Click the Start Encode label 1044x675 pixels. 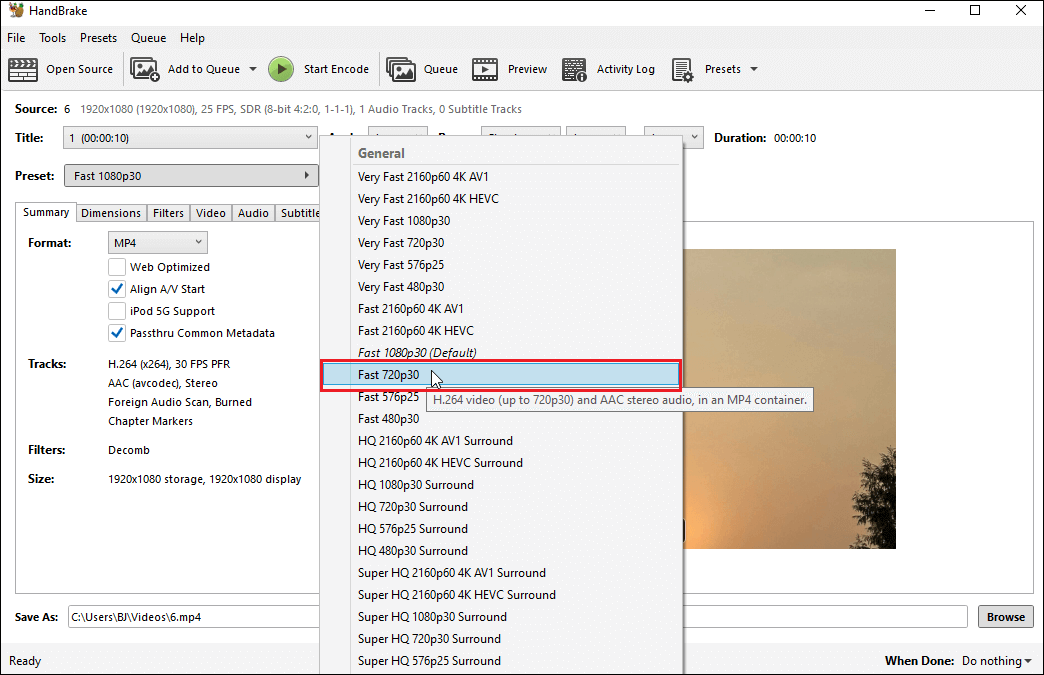(x=336, y=69)
